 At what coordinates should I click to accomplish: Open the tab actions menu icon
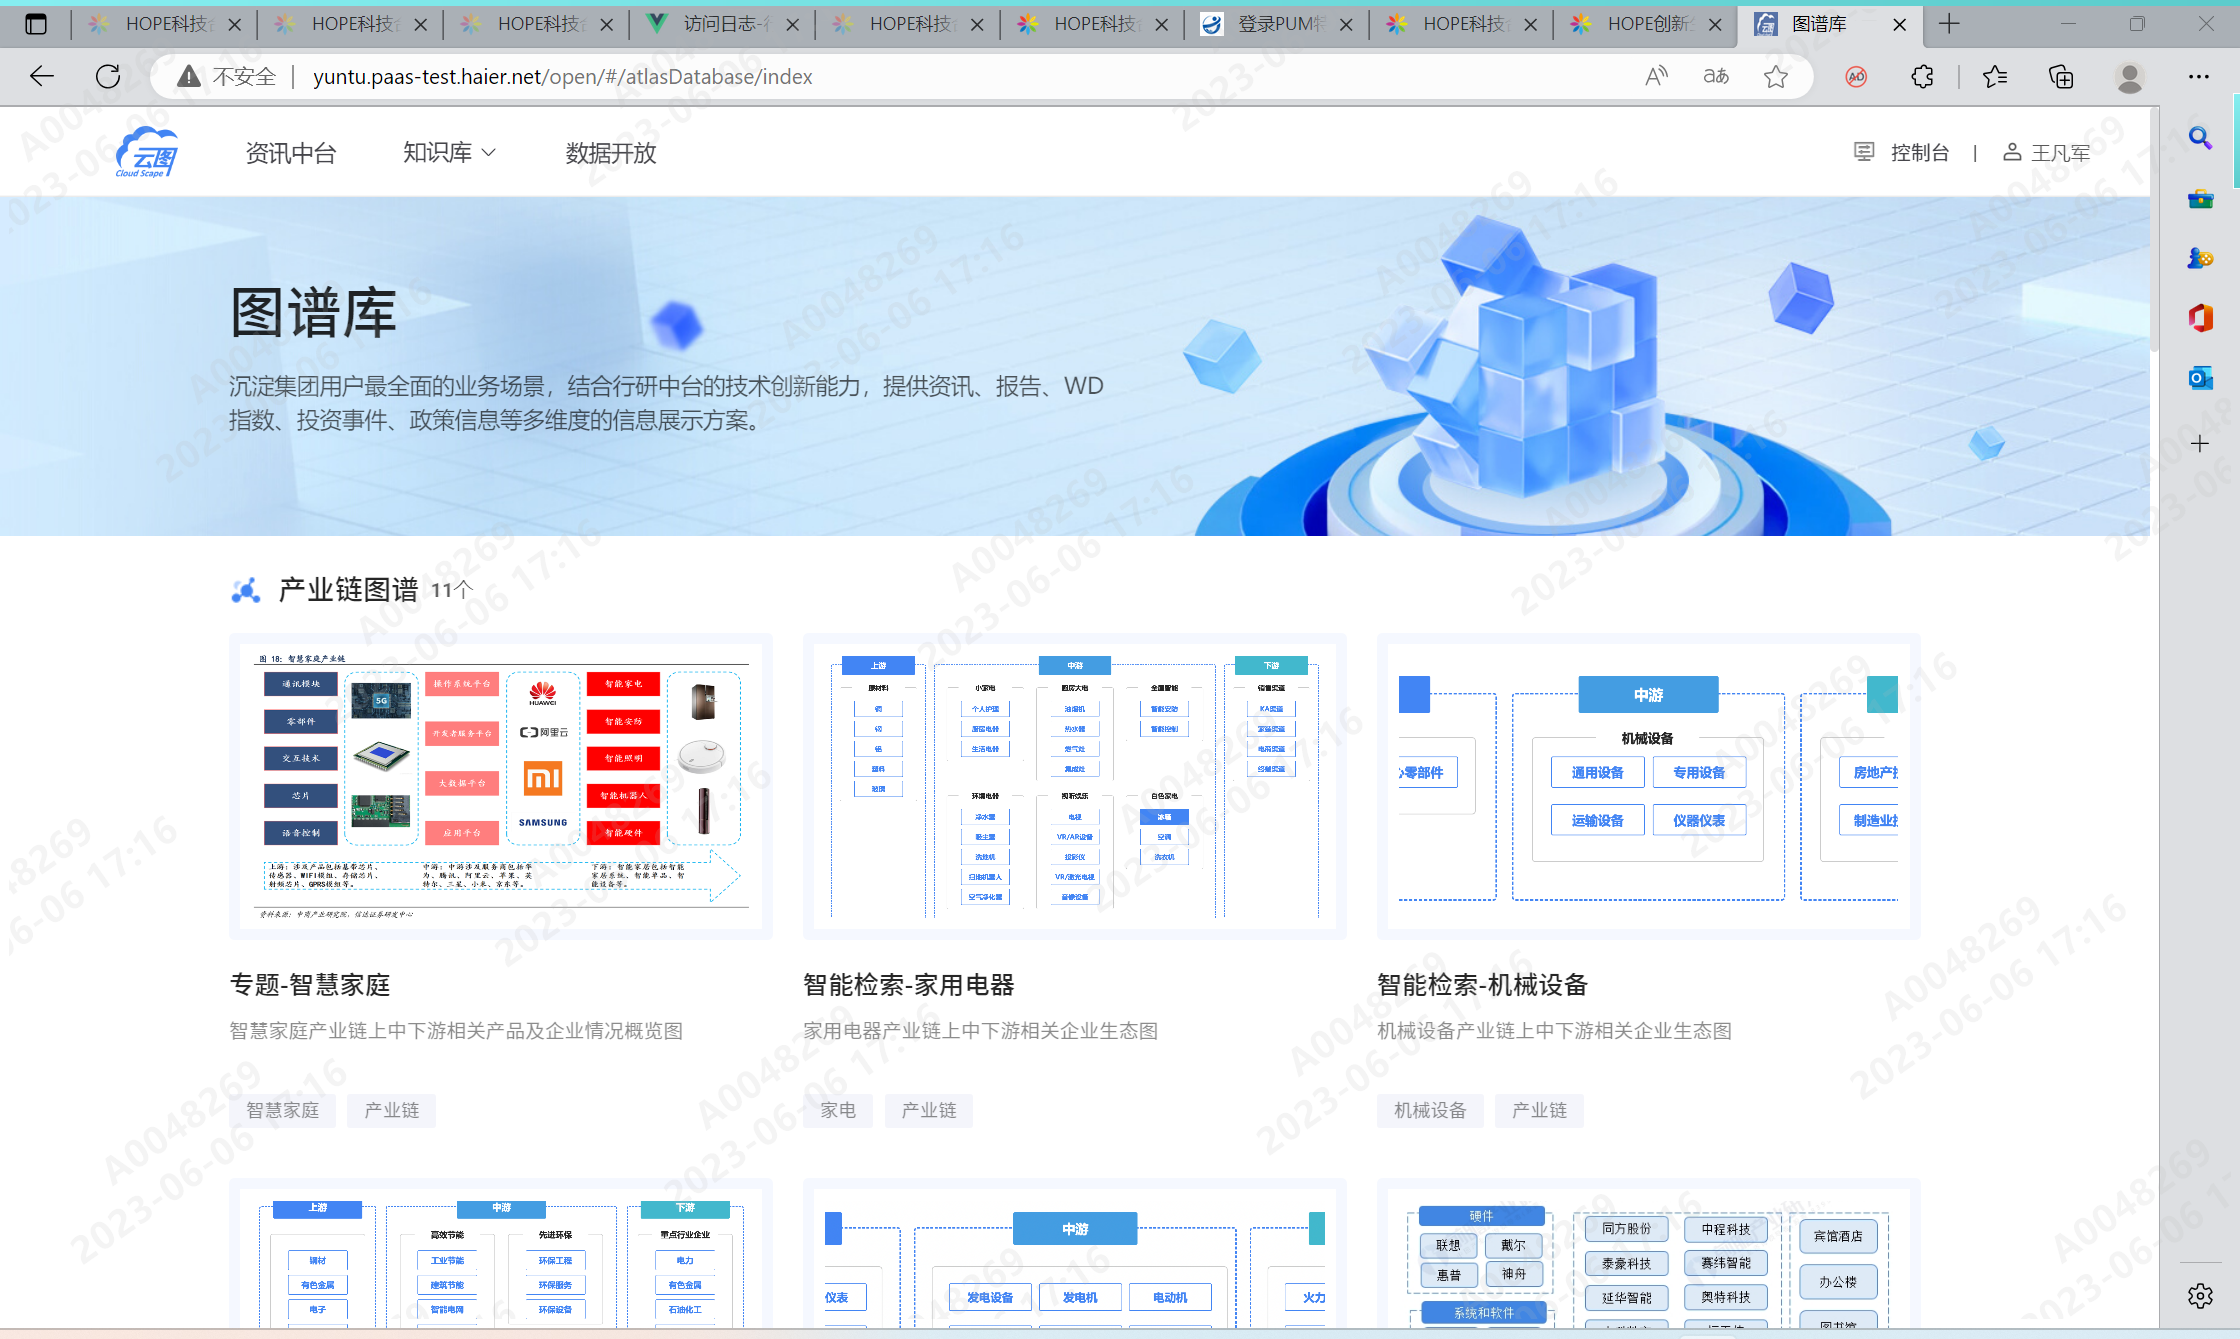(36, 24)
